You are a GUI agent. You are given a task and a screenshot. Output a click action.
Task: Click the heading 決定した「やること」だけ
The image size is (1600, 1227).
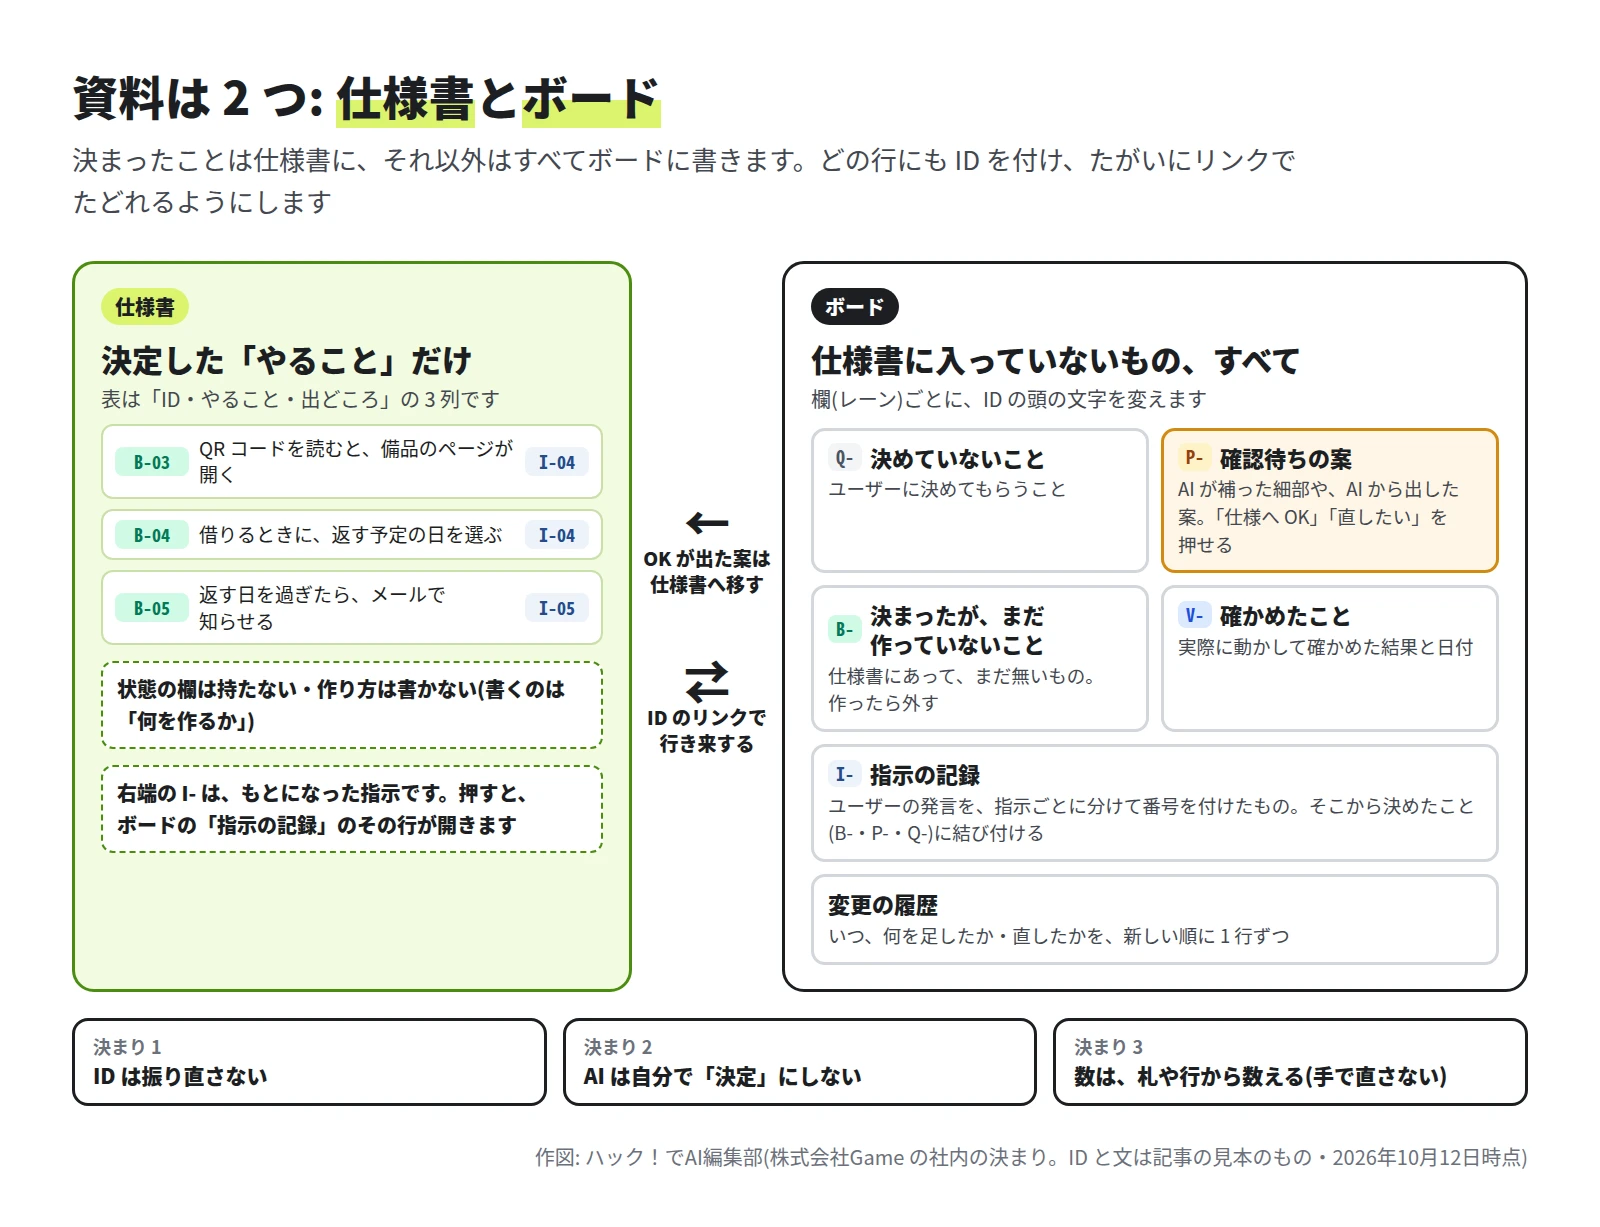286,360
